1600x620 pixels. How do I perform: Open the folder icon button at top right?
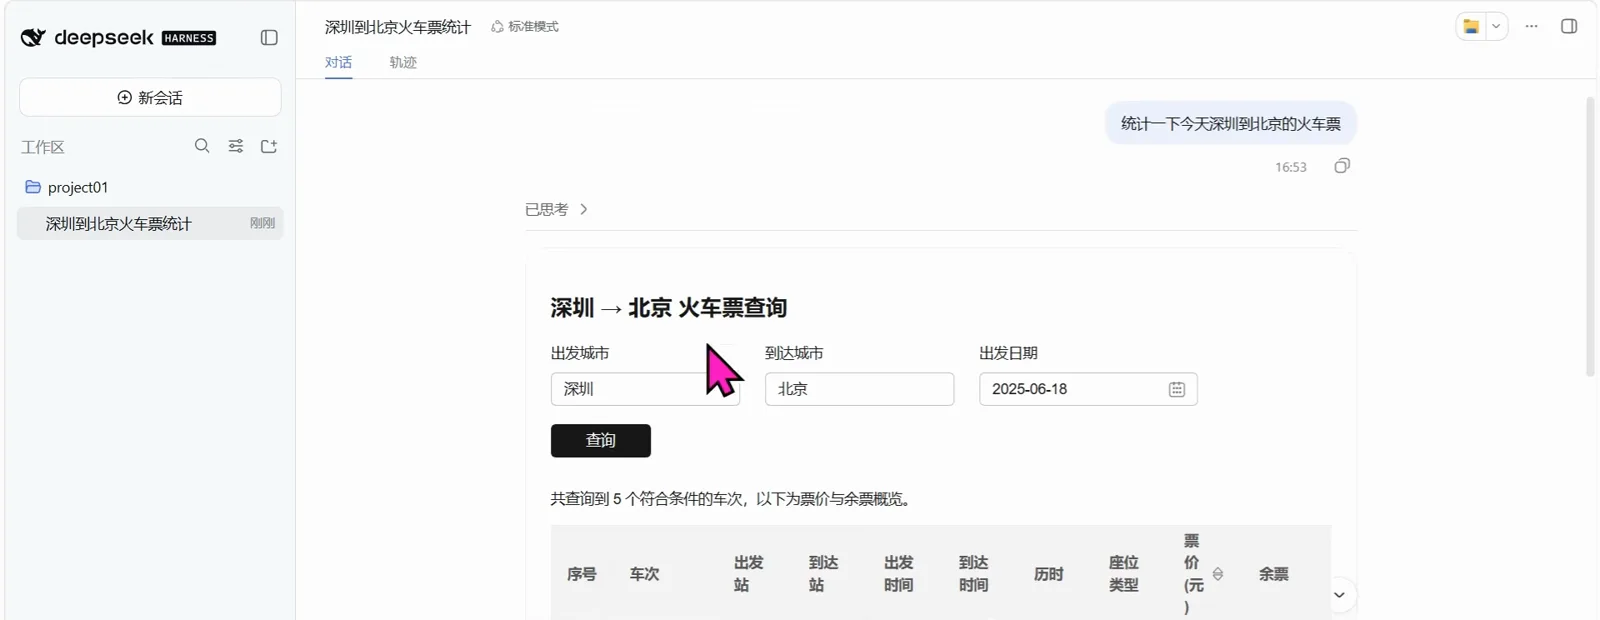(x=1471, y=27)
